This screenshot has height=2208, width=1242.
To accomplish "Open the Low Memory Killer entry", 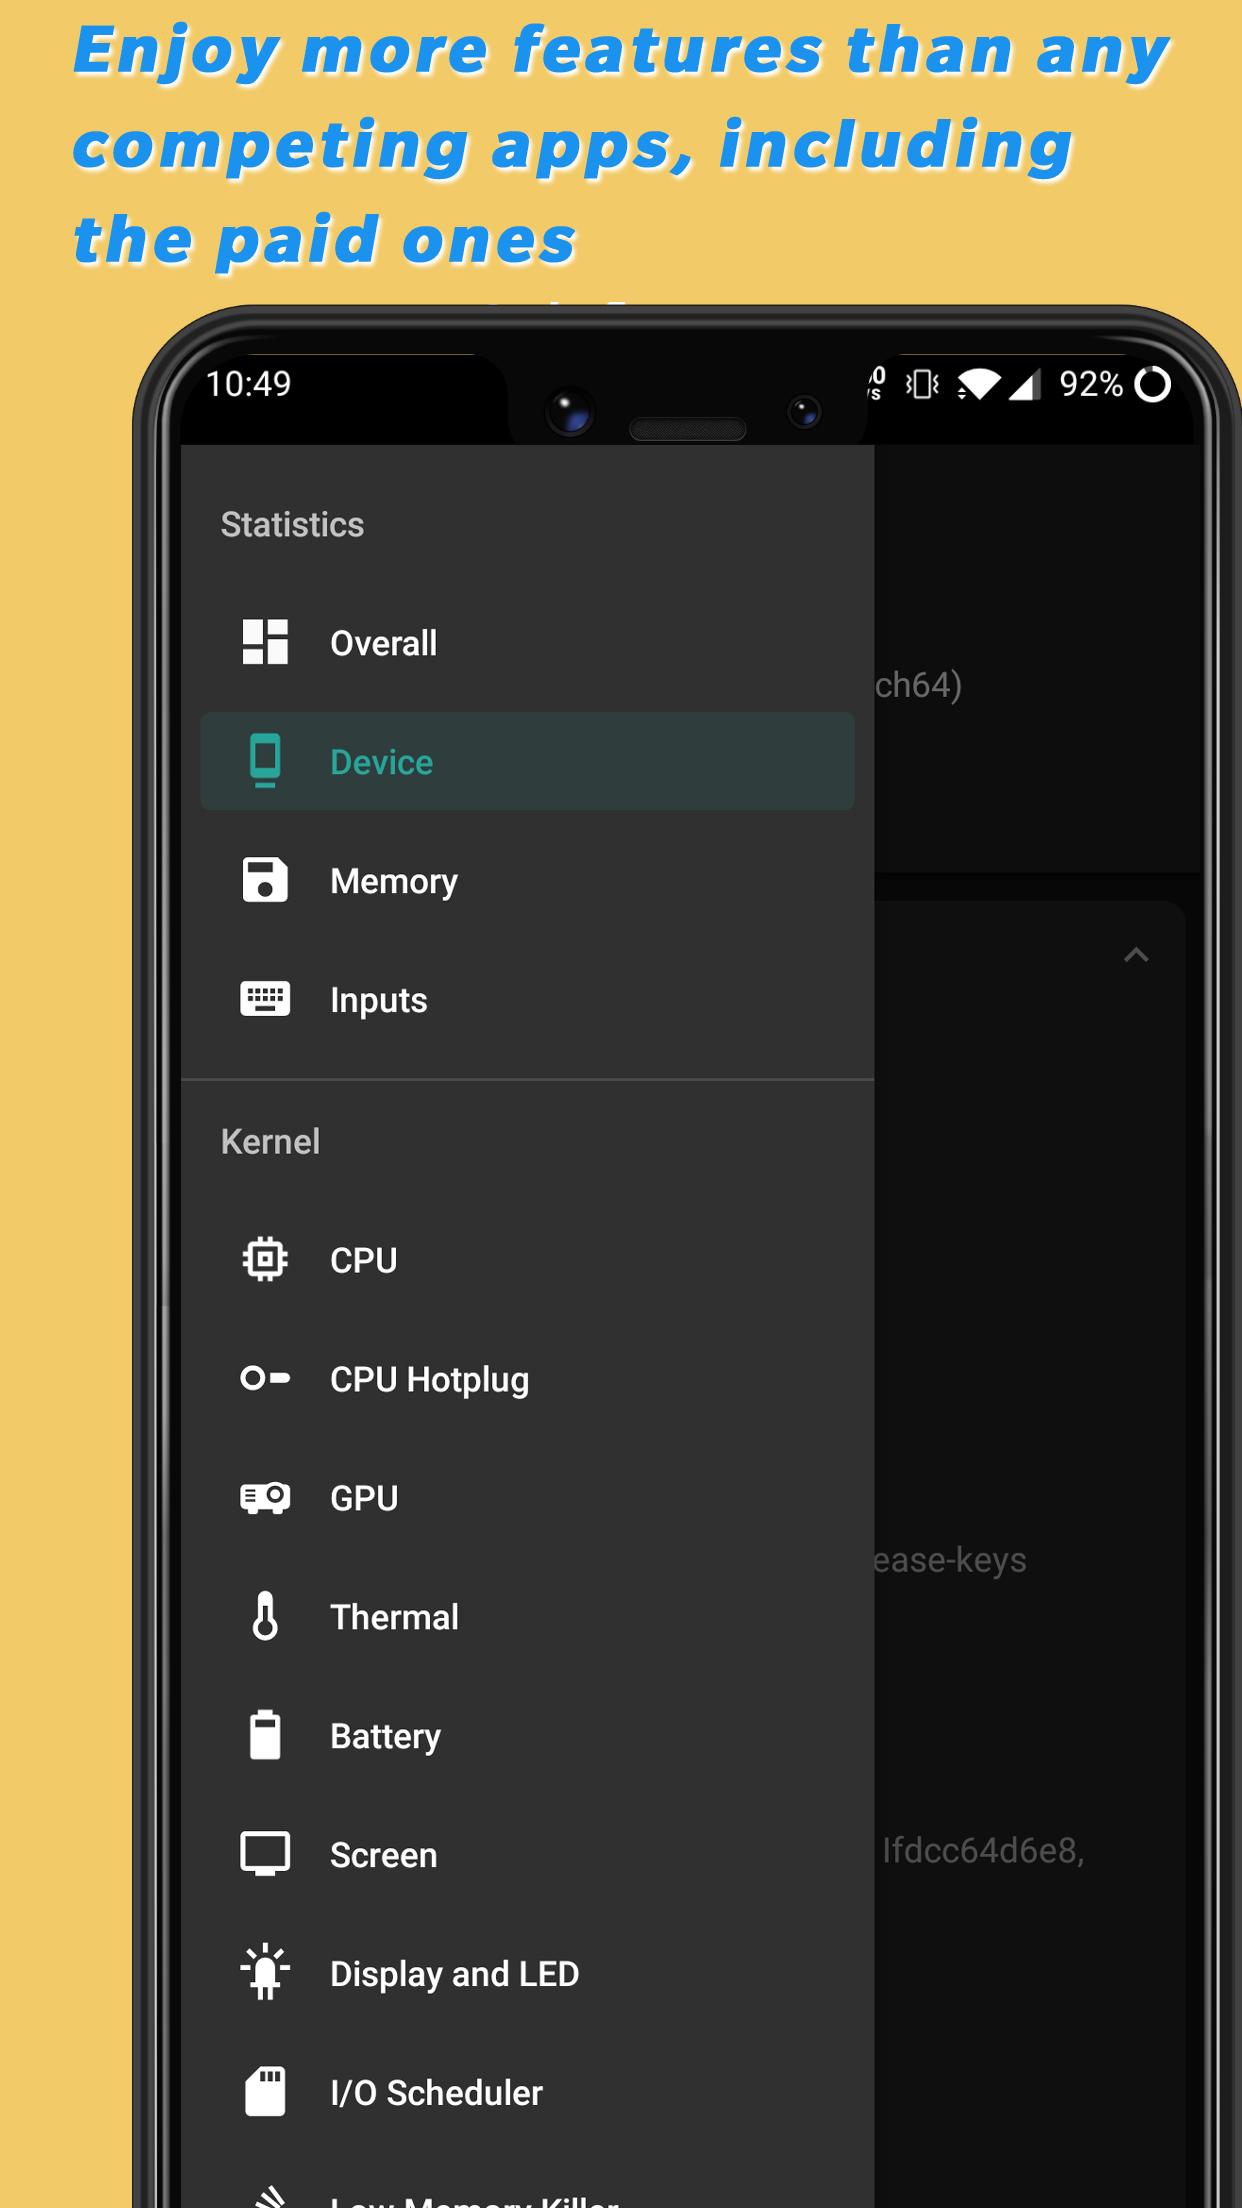I will pyautogui.click(x=474, y=2198).
